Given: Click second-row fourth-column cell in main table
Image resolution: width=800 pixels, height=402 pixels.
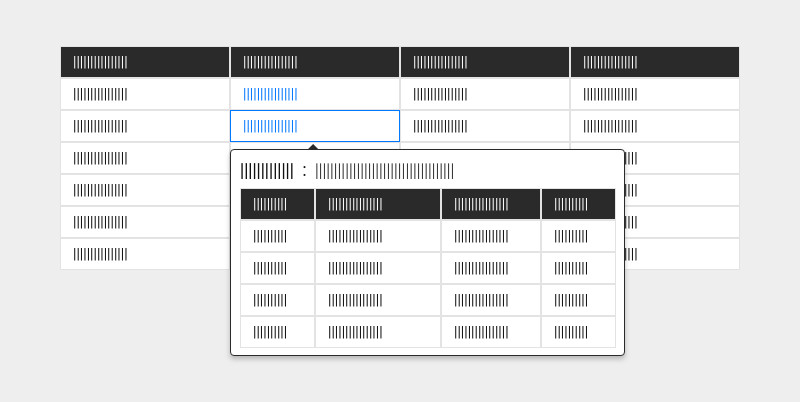Looking at the screenshot, I should 610,126.
